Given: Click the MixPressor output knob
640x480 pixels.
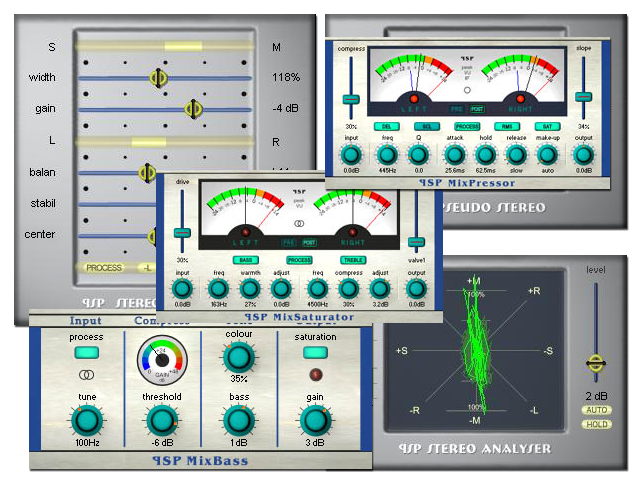Looking at the screenshot, I should click(584, 155).
